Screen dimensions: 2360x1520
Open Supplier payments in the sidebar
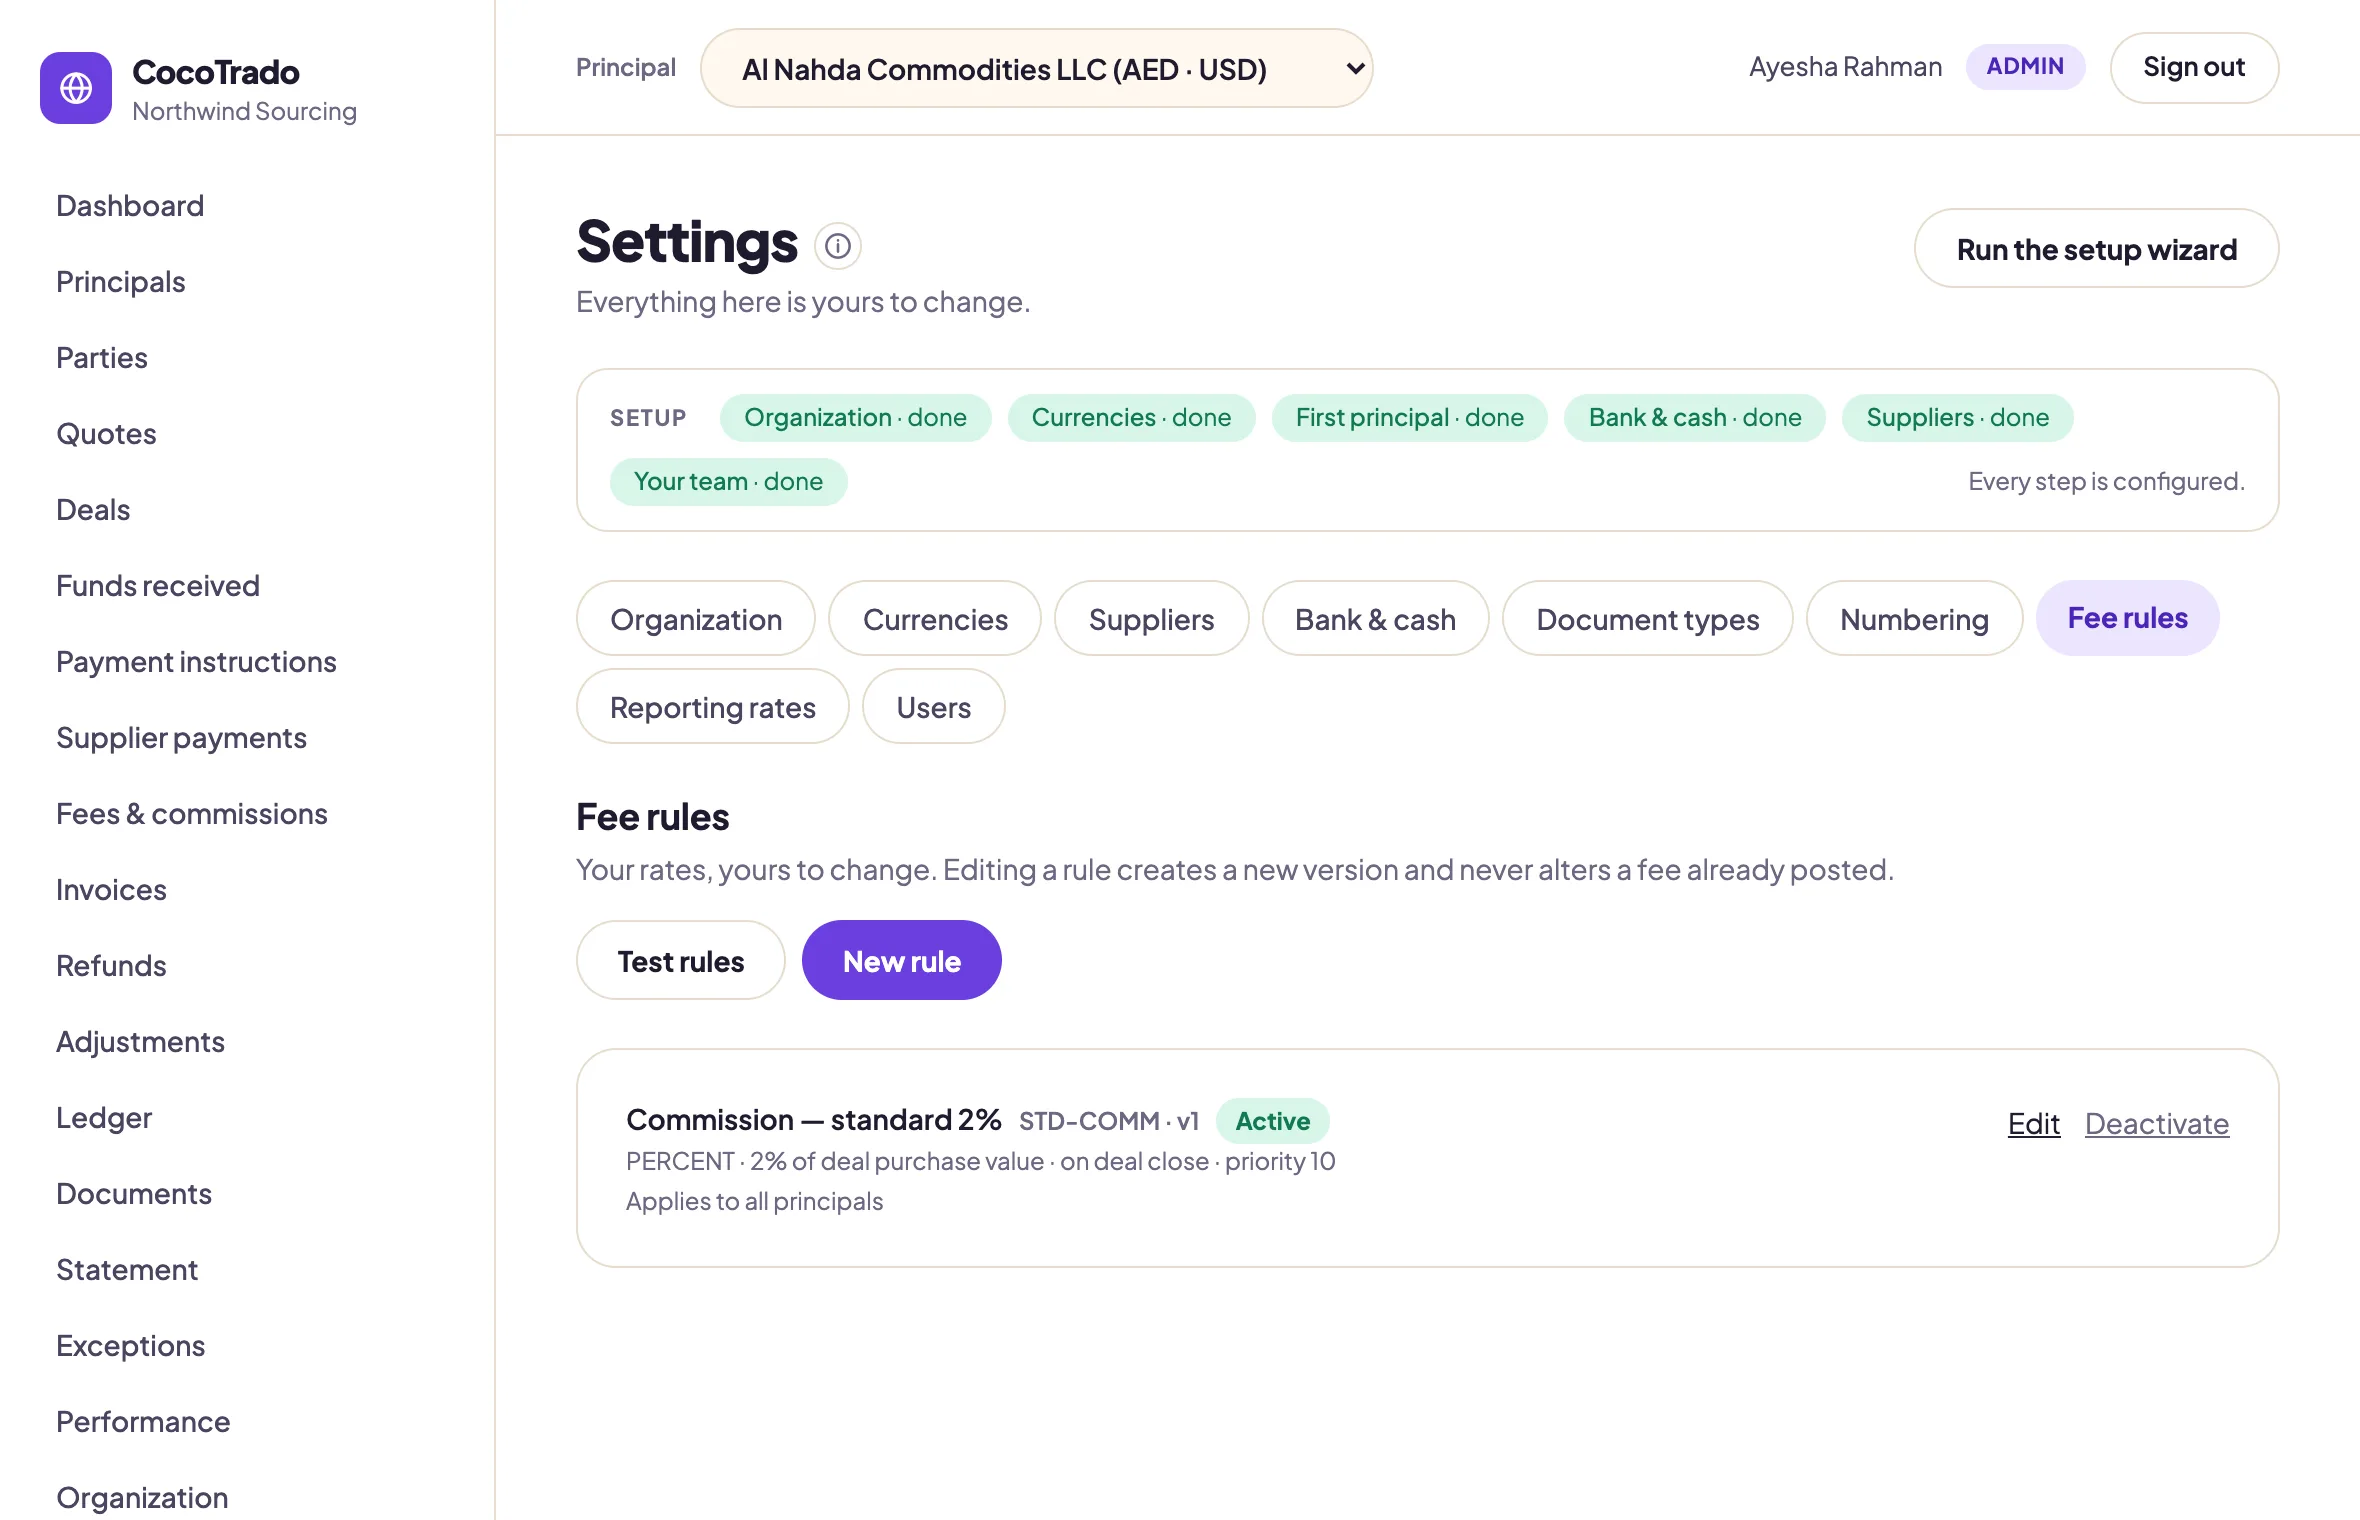pos(181,738)
